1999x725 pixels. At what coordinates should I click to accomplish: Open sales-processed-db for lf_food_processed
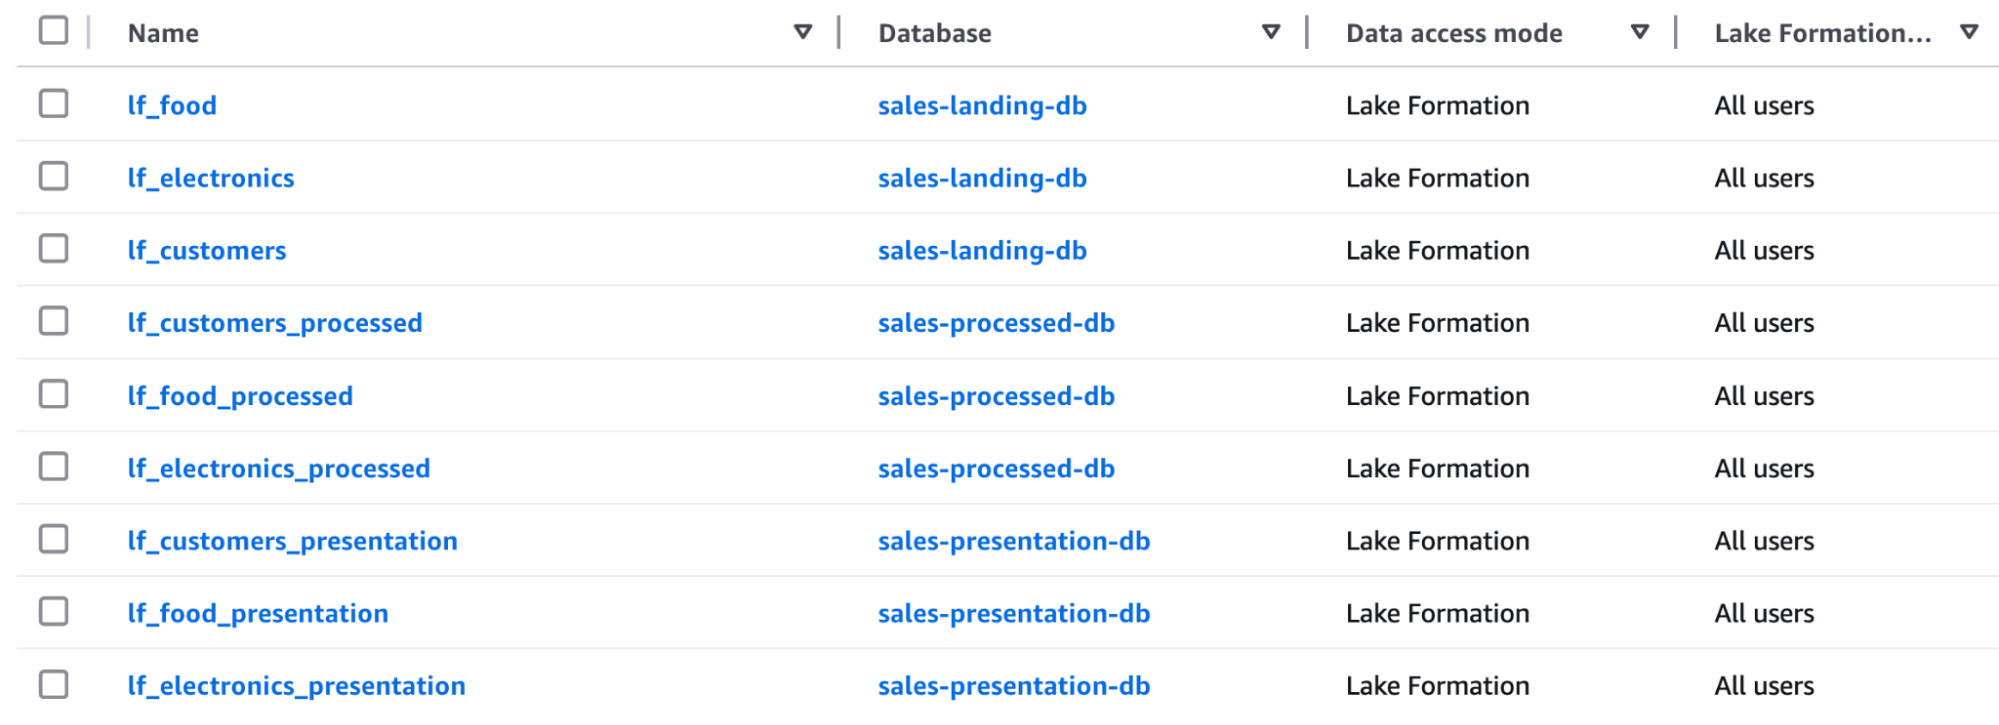click(x=996, y=396)
